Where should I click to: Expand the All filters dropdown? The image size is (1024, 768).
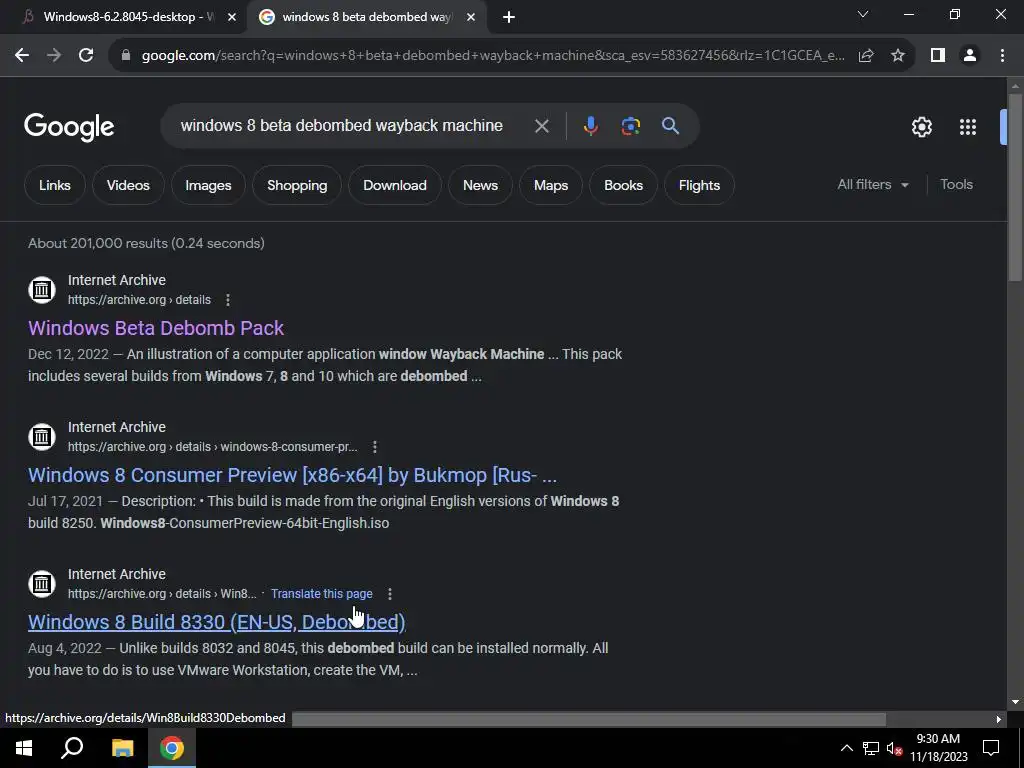873,185
